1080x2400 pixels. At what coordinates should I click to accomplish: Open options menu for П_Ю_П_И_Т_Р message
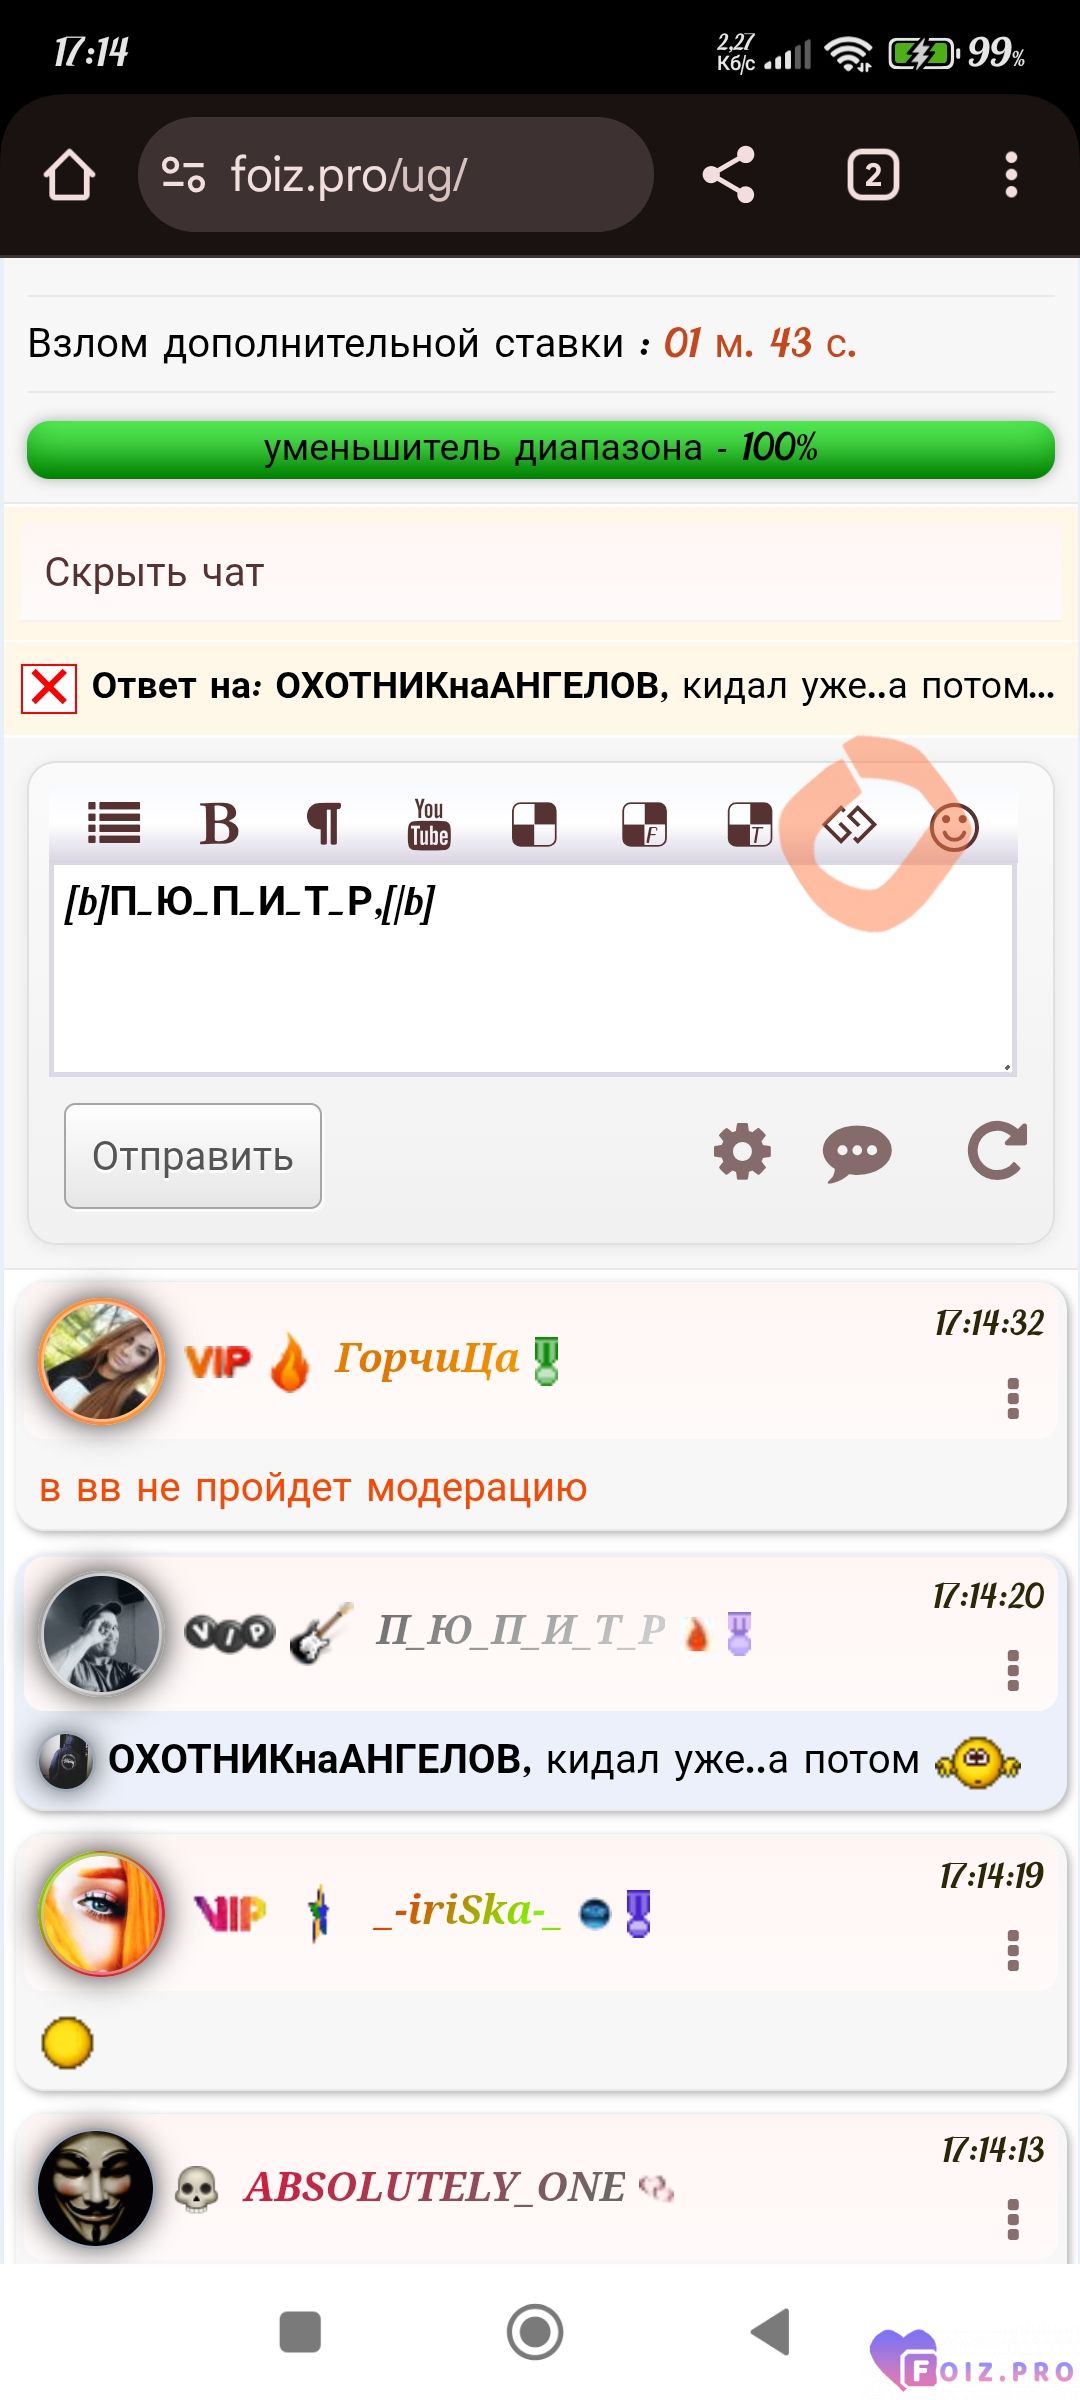[1013, 1670]
